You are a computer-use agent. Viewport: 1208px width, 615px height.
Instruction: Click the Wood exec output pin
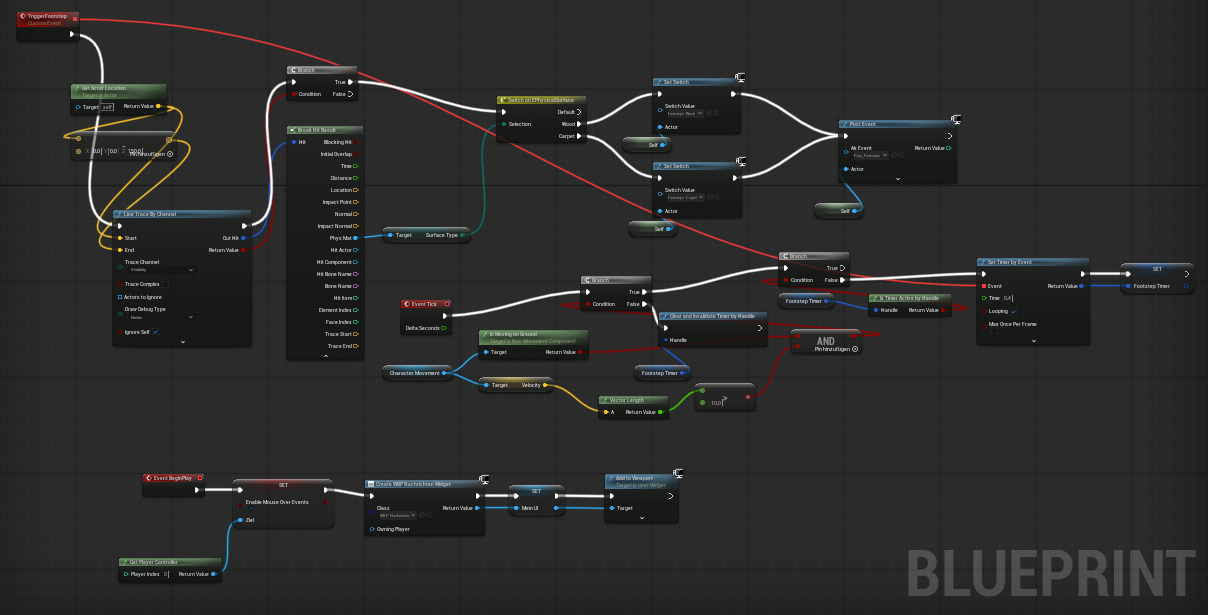[x=580, y=124]
